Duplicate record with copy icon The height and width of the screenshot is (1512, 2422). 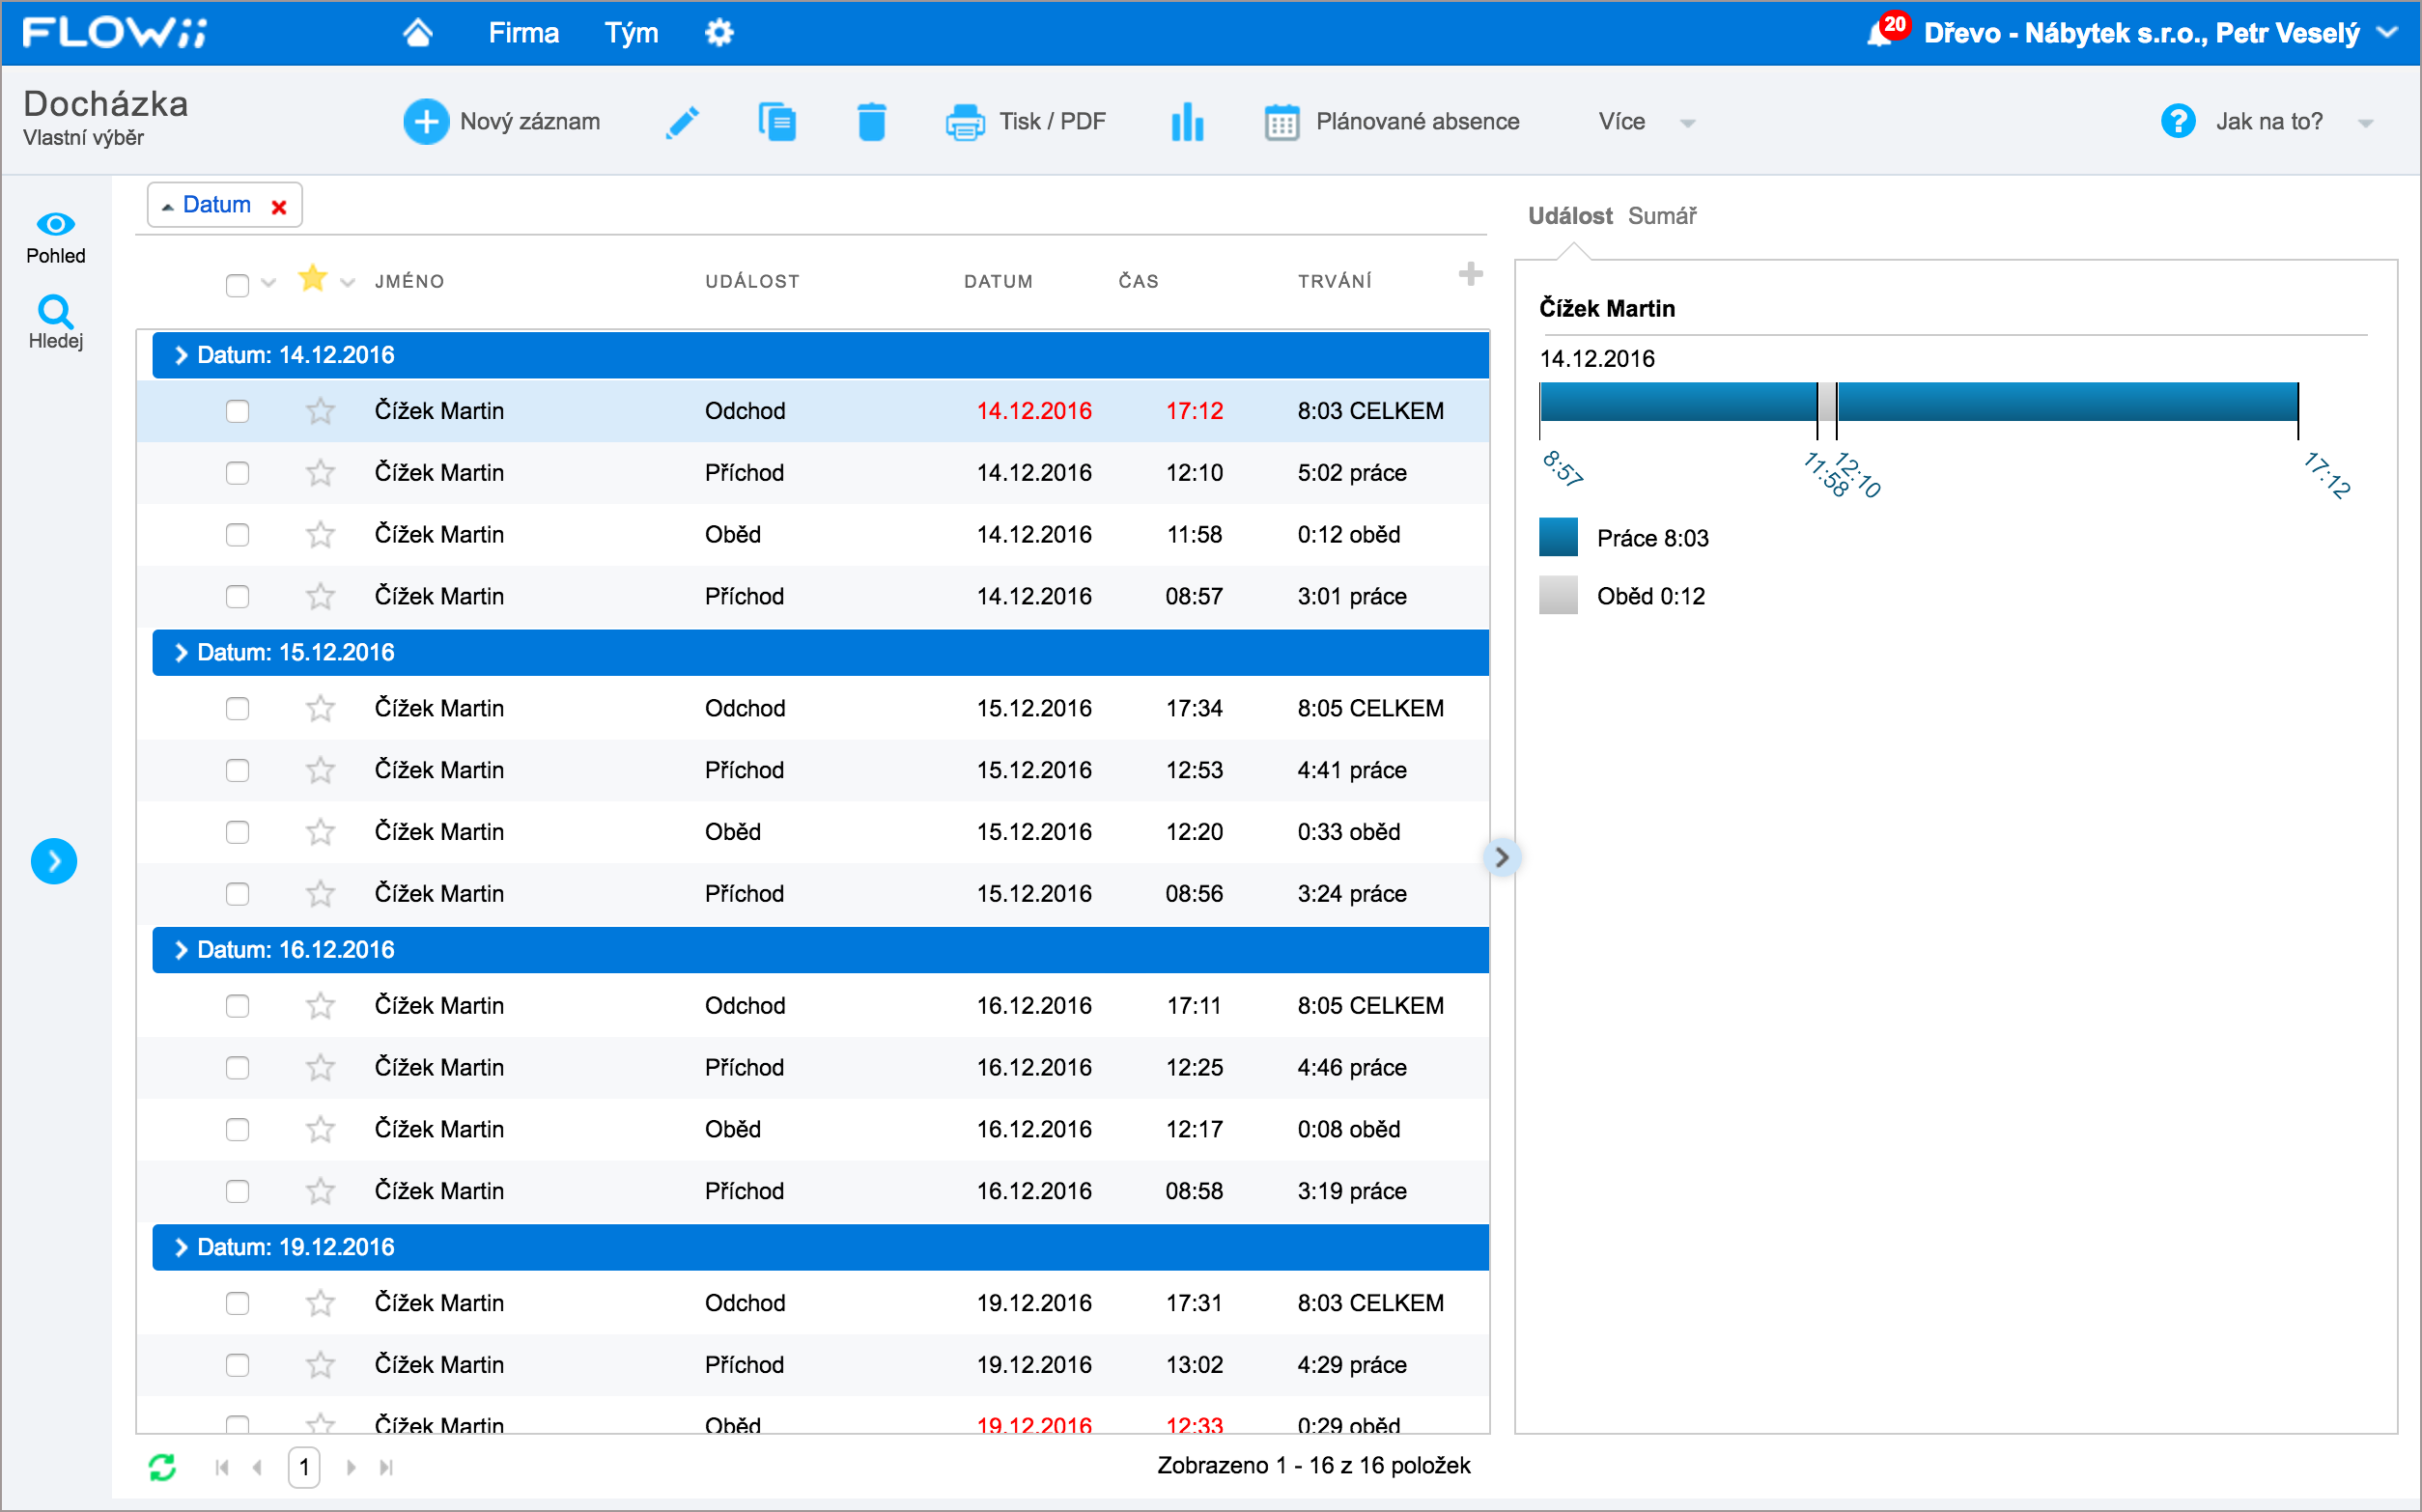pyautogui.click(x=777, y=122)
